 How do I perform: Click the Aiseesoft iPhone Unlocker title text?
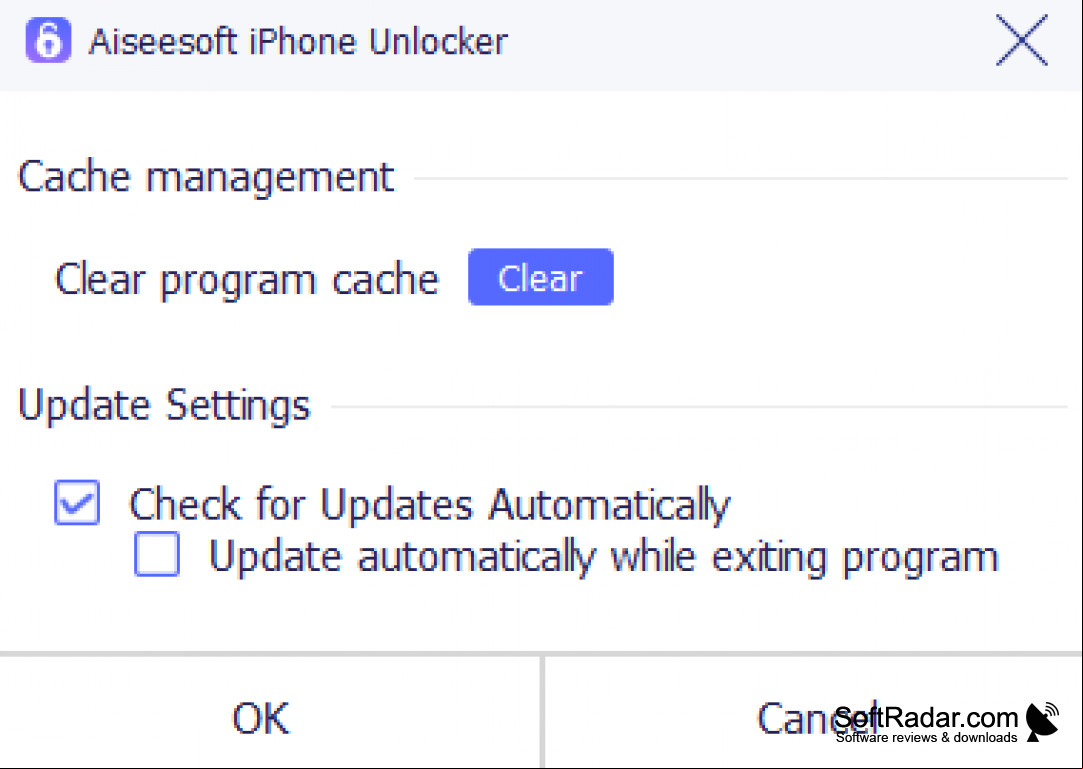pos(298,41)
